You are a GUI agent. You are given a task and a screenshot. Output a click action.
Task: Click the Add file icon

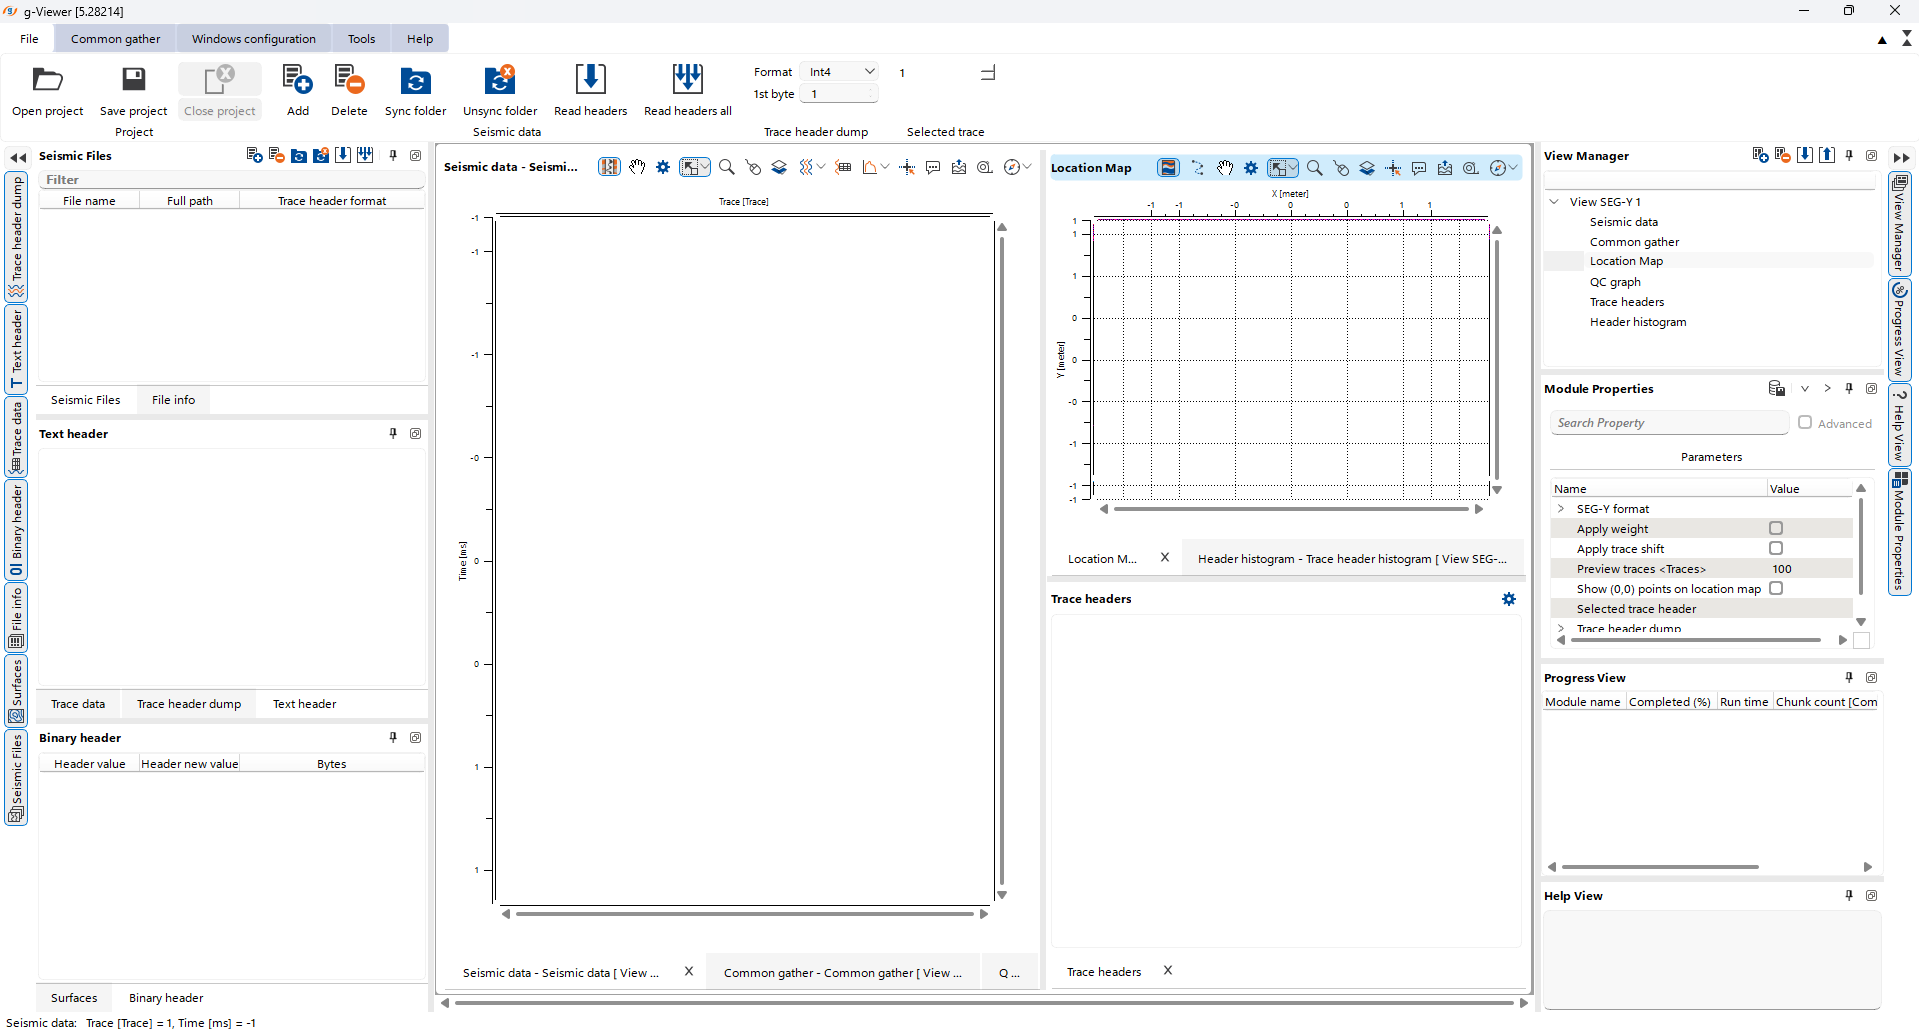coord(297,80)
